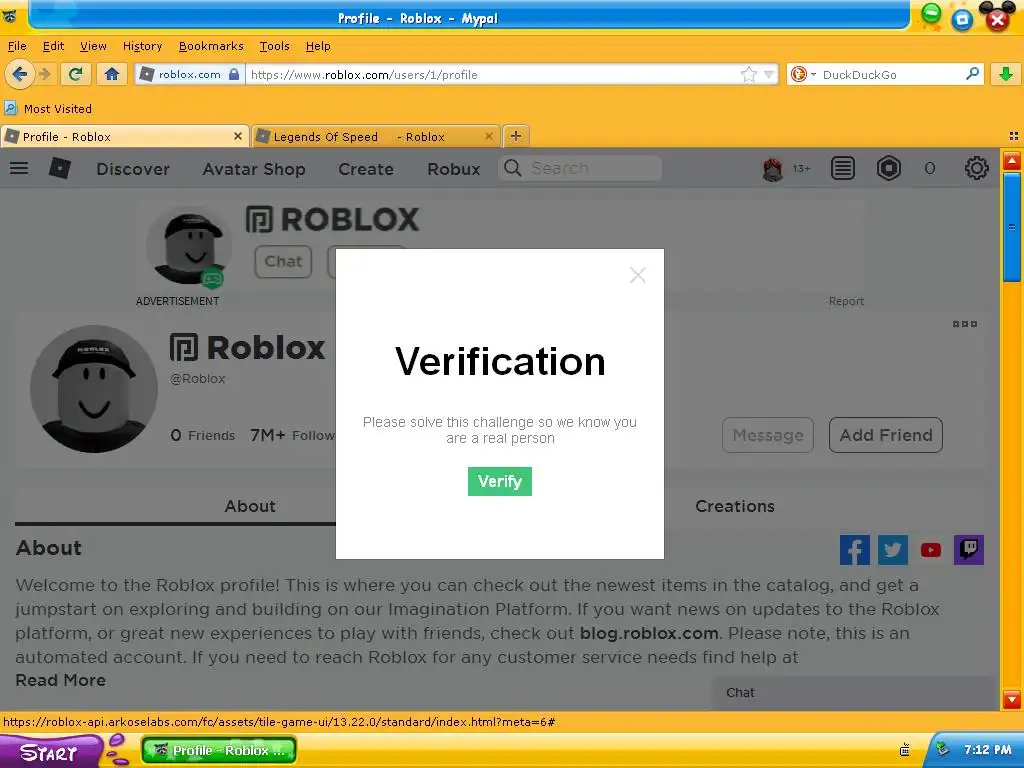Image resolution: width=1024 pixels, height=768 pixels.
Task: Open the Facebook social icon
Action: tap(854, 550)
